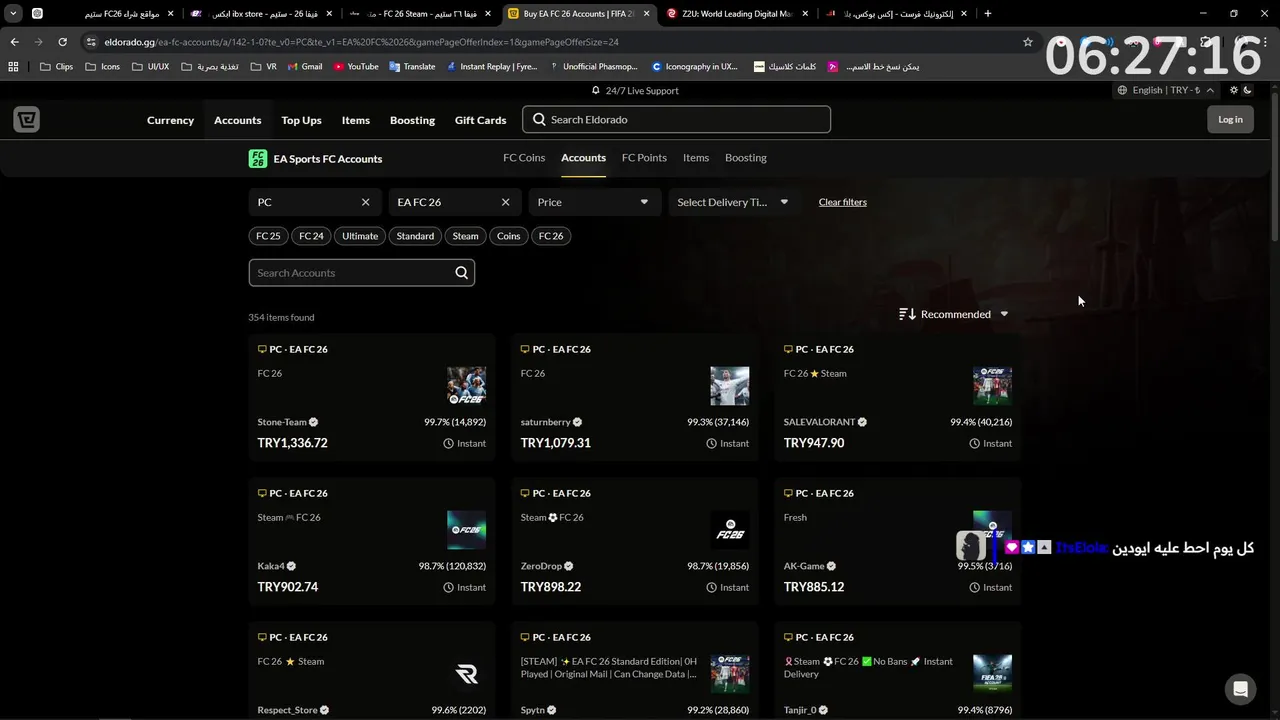Open the live chat bubble icon

tap(1240, 689)
